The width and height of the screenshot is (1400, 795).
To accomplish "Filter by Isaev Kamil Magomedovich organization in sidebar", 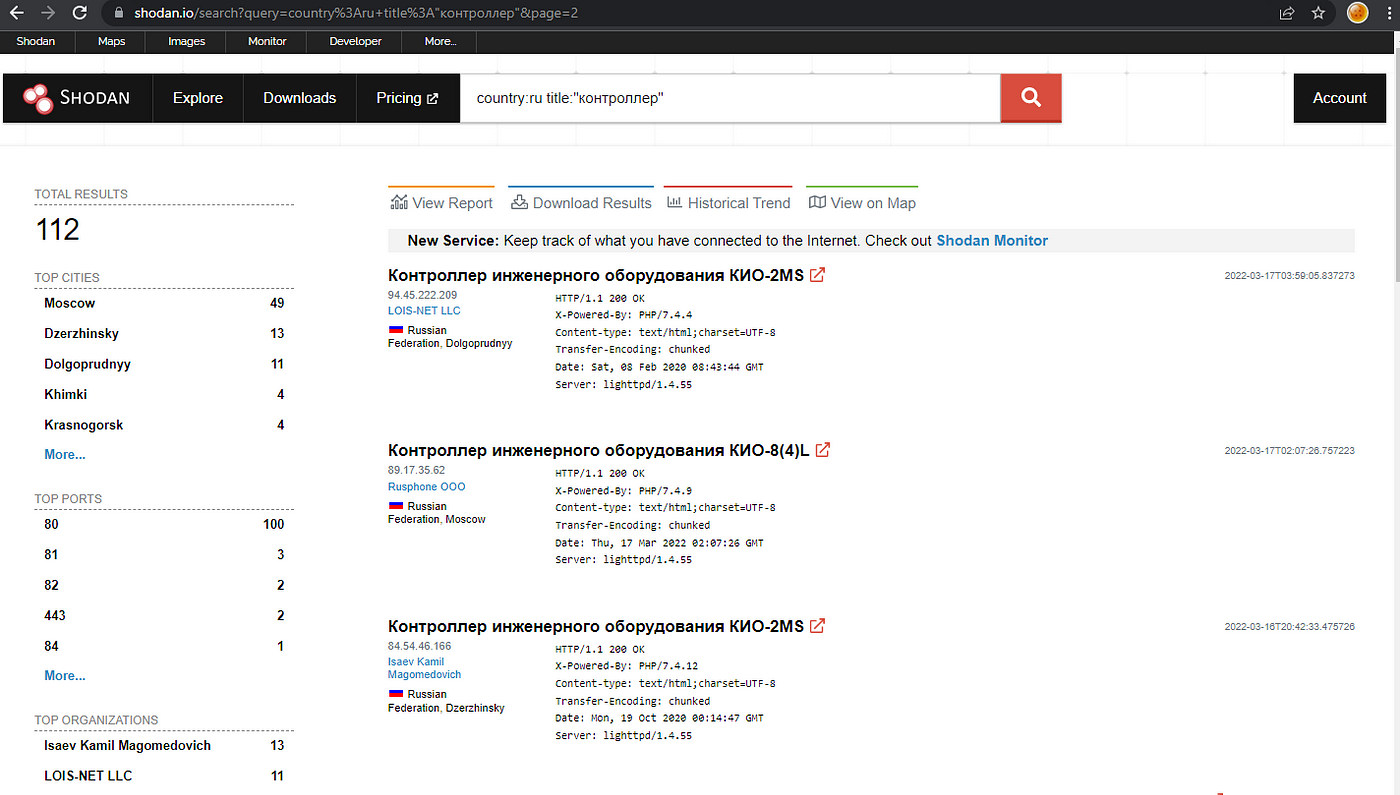I will 128,745.
